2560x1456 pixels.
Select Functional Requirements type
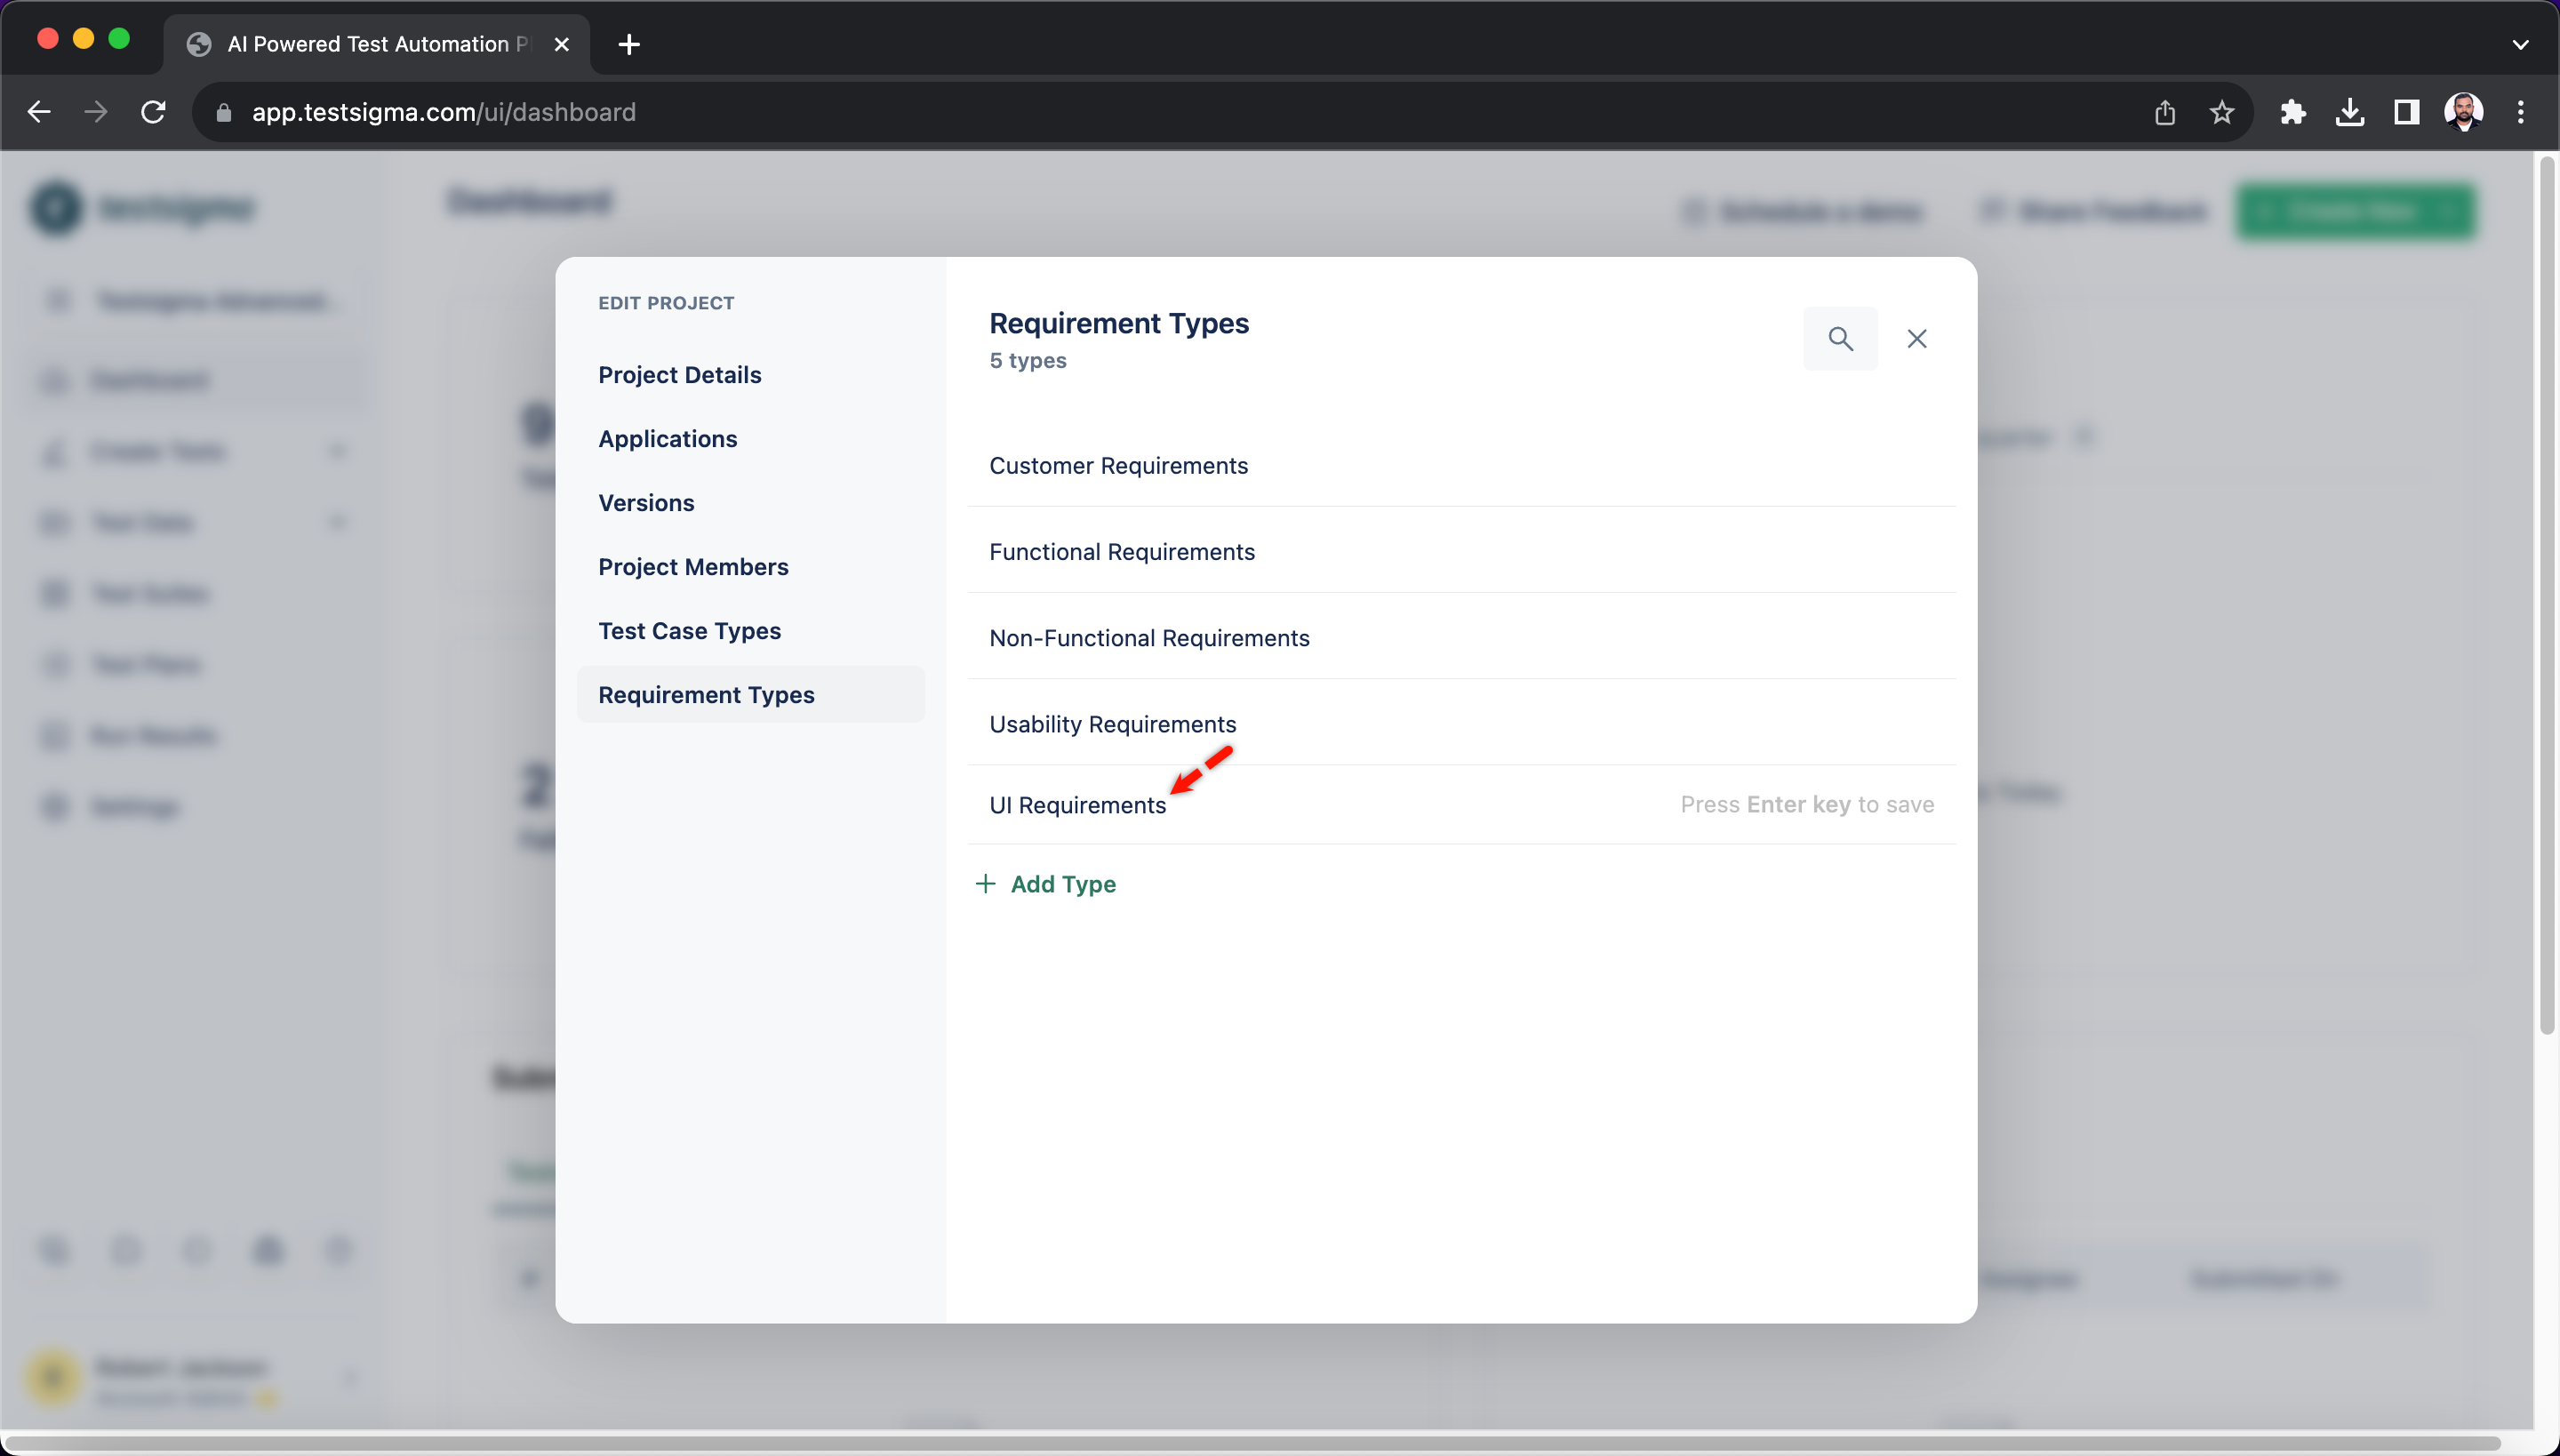click(1122, 552)
